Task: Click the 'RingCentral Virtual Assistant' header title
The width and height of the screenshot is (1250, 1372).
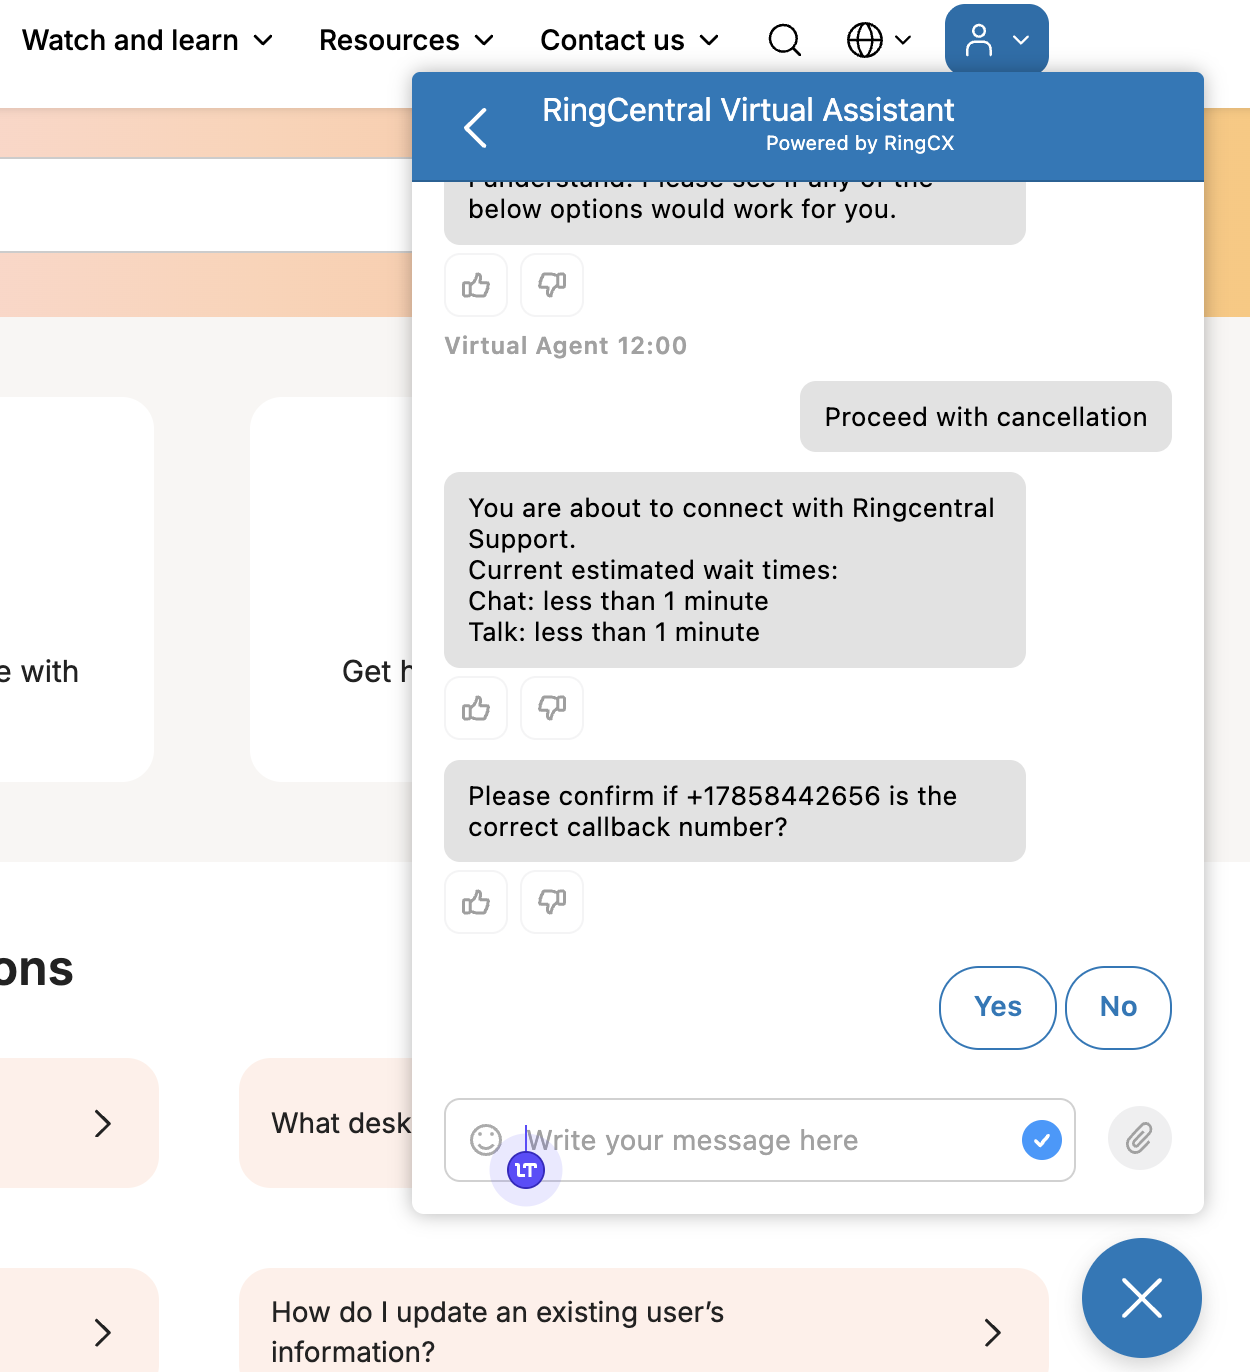Action: [x=748, y=110]
